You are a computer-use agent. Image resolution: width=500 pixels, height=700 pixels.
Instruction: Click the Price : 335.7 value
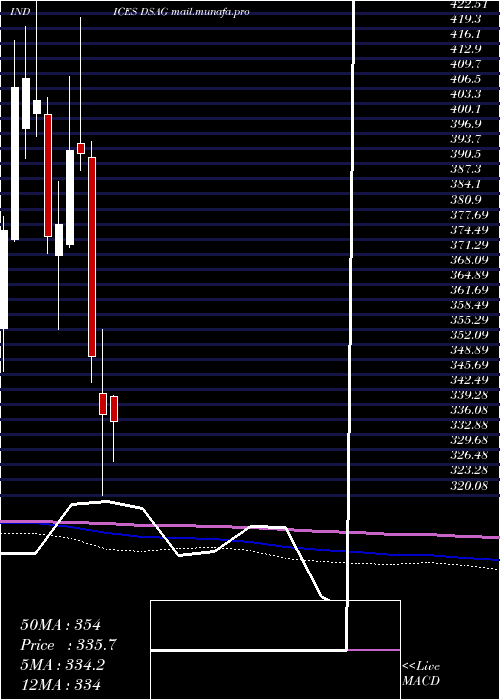tap(69, 645)
